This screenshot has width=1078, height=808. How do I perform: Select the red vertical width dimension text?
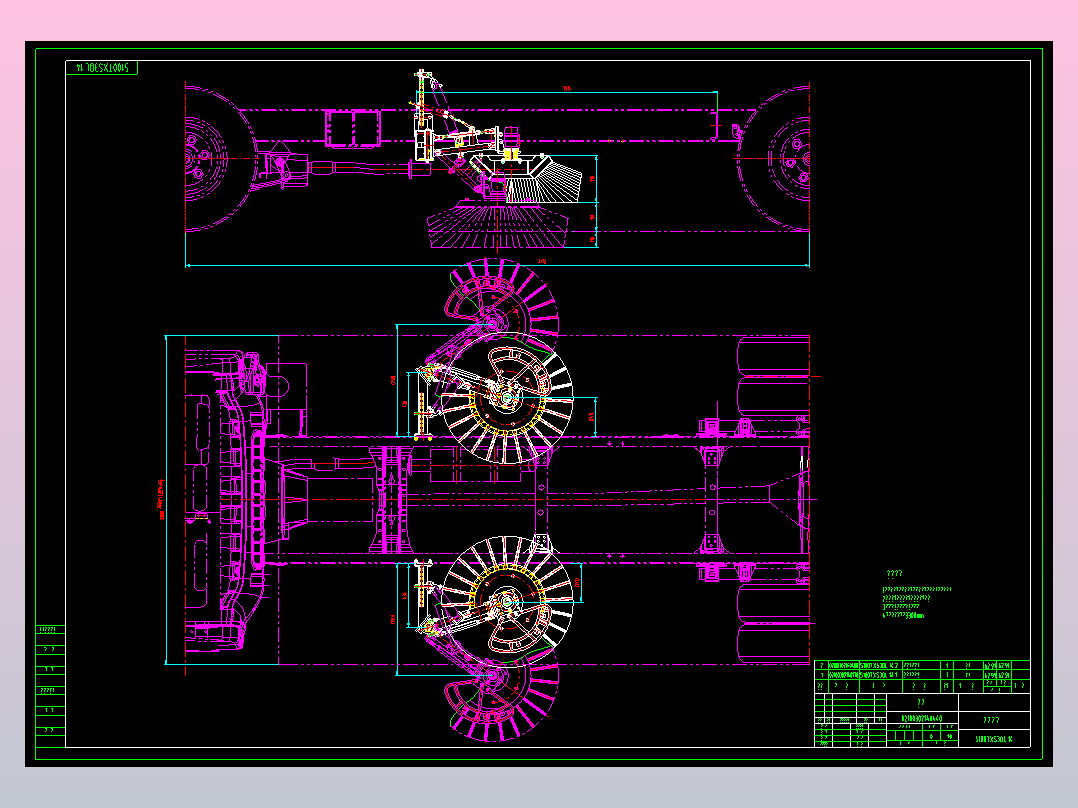[162, 499]
